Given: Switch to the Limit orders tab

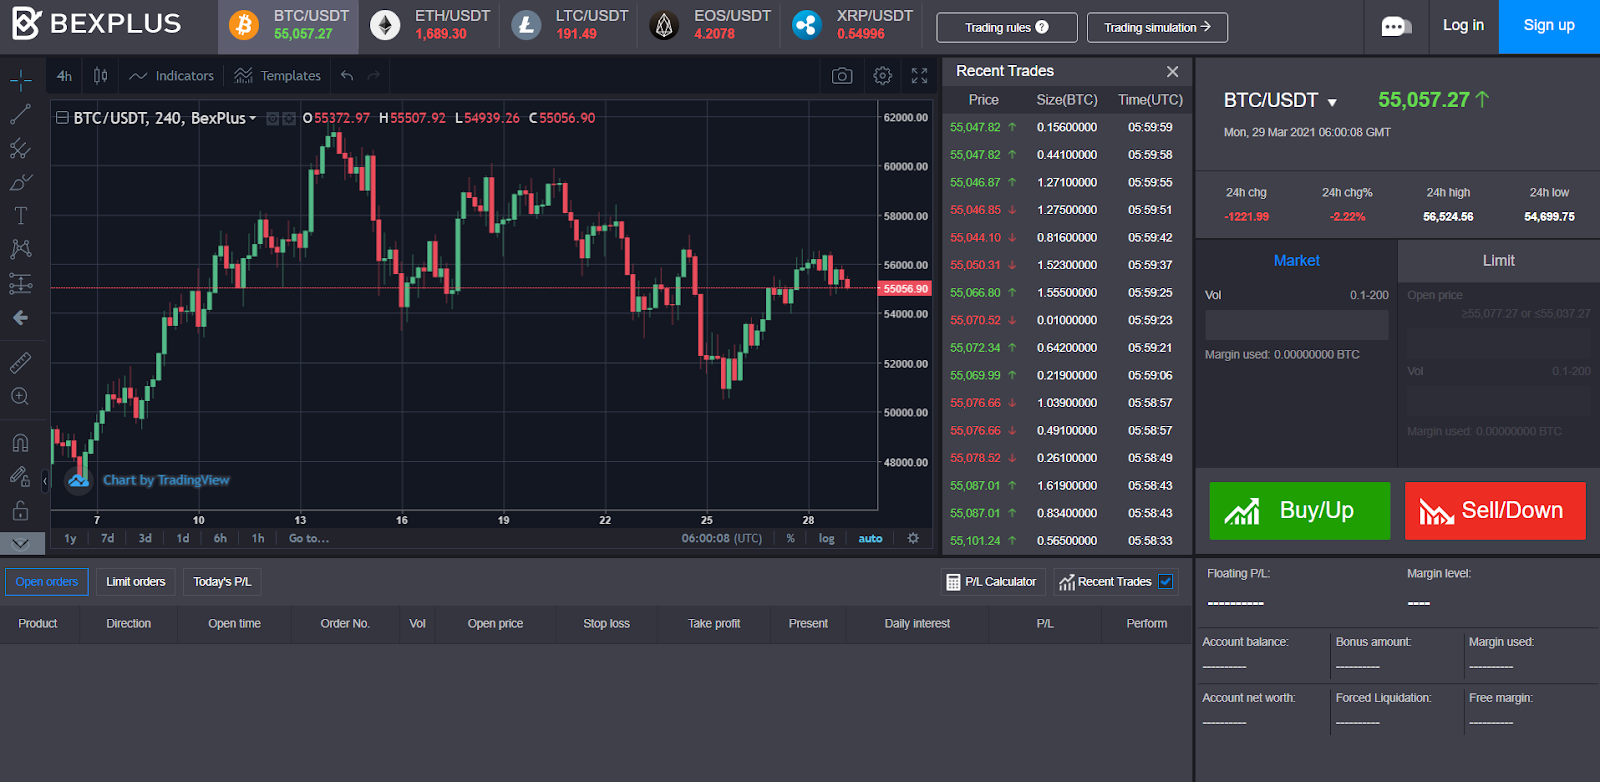Looking at the screenshot, I should coord(136,582).
